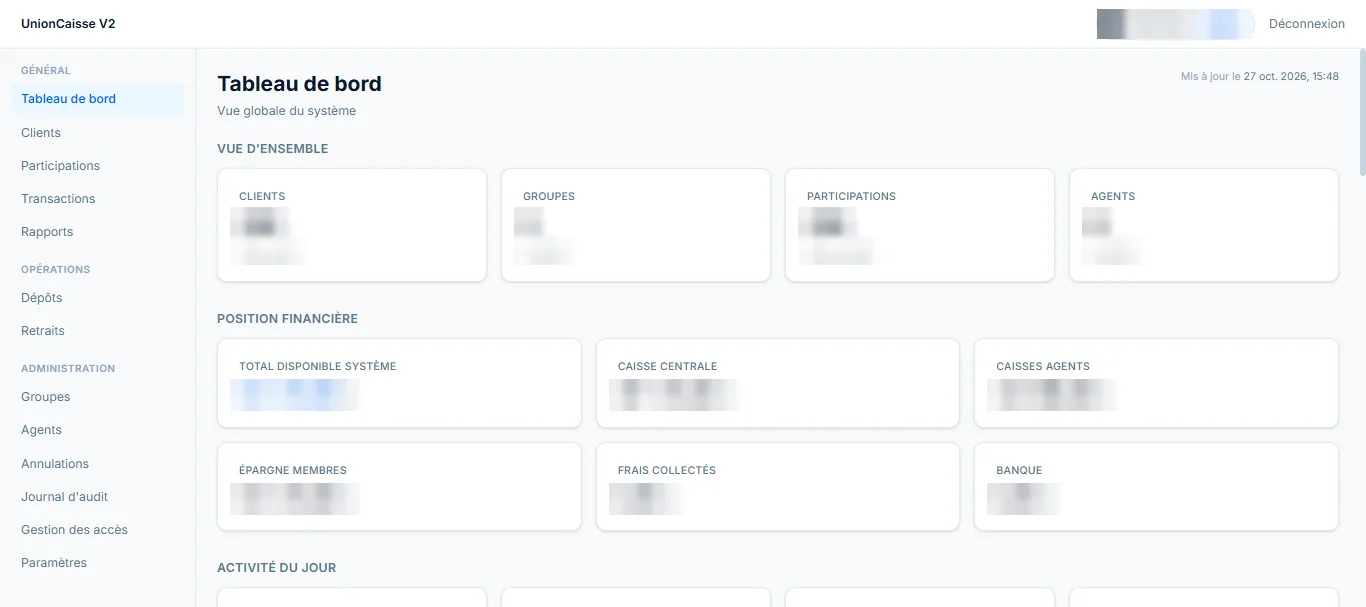Select the Groupes overview card
Viewport: 1366px width, 607px height.
(x=636, y=225)
